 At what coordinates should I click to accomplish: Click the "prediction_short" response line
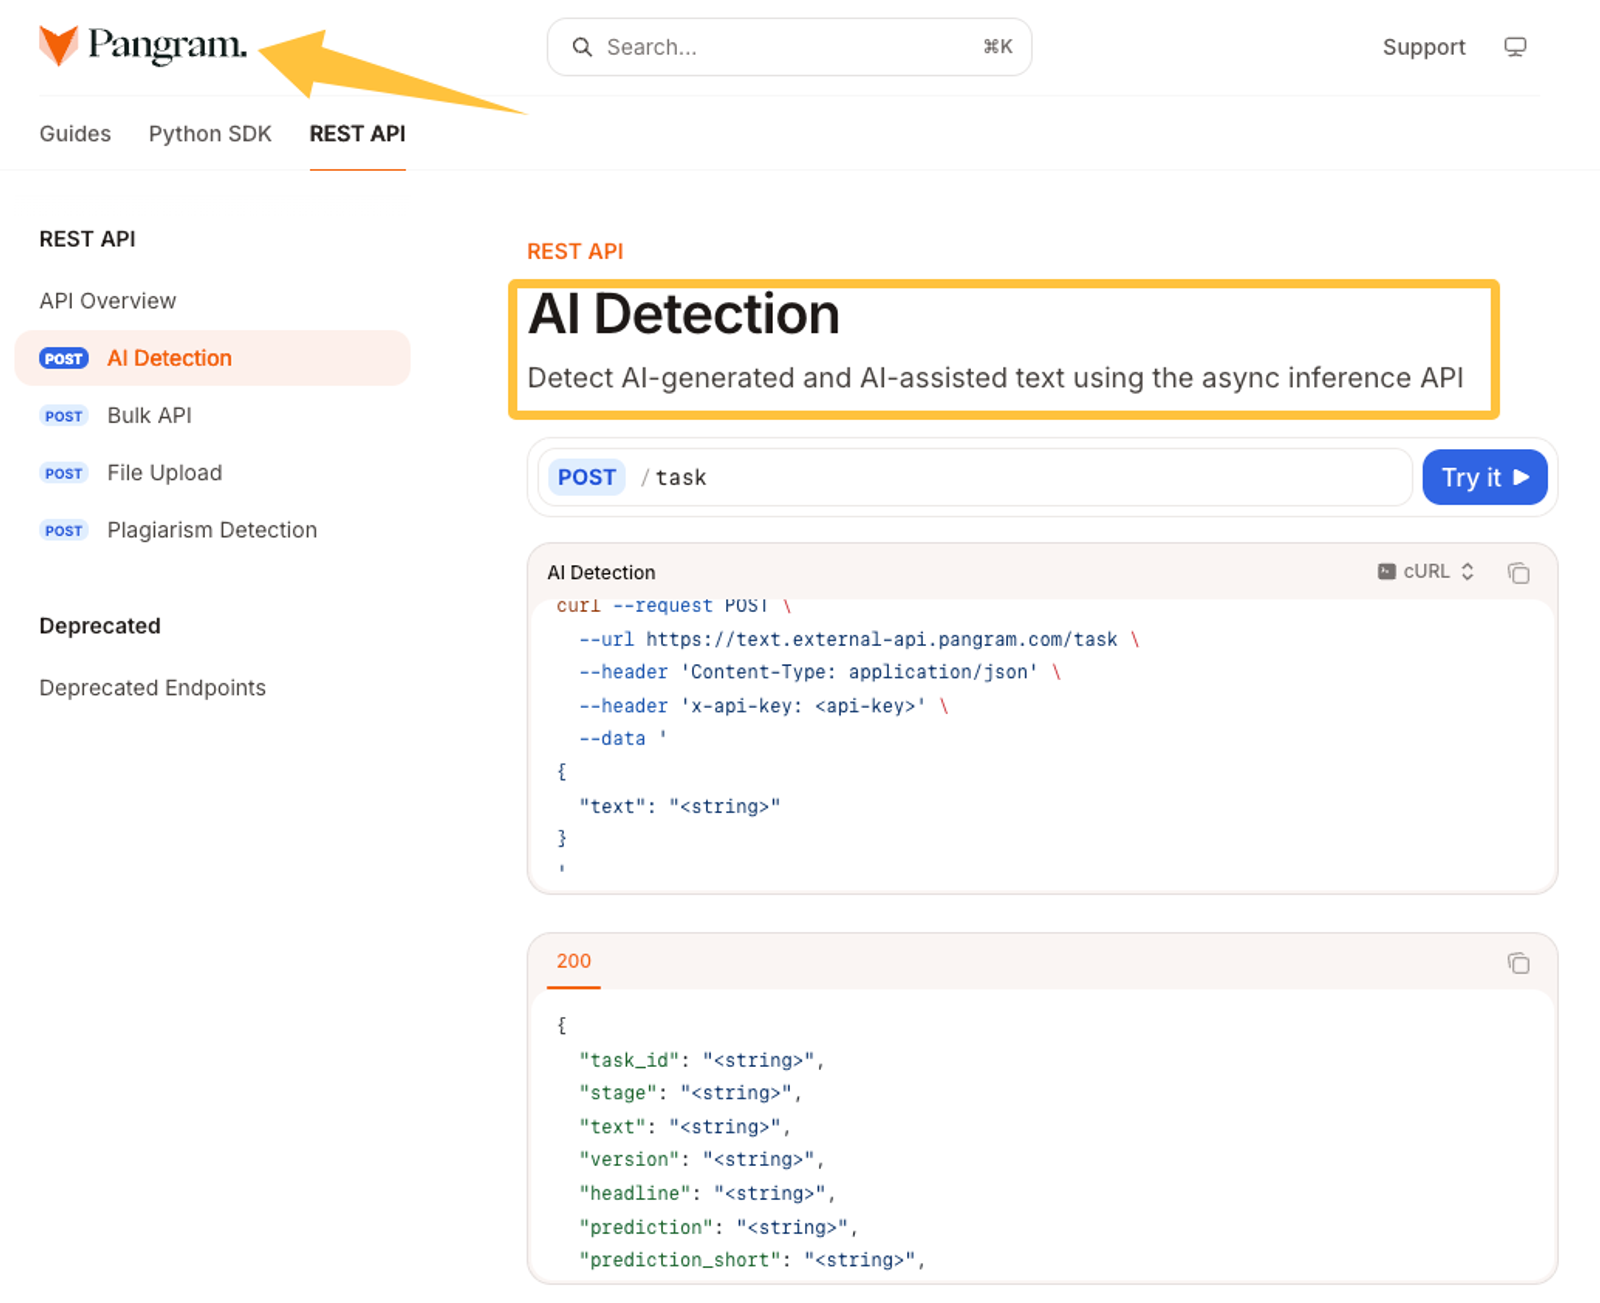(752, 1260)
